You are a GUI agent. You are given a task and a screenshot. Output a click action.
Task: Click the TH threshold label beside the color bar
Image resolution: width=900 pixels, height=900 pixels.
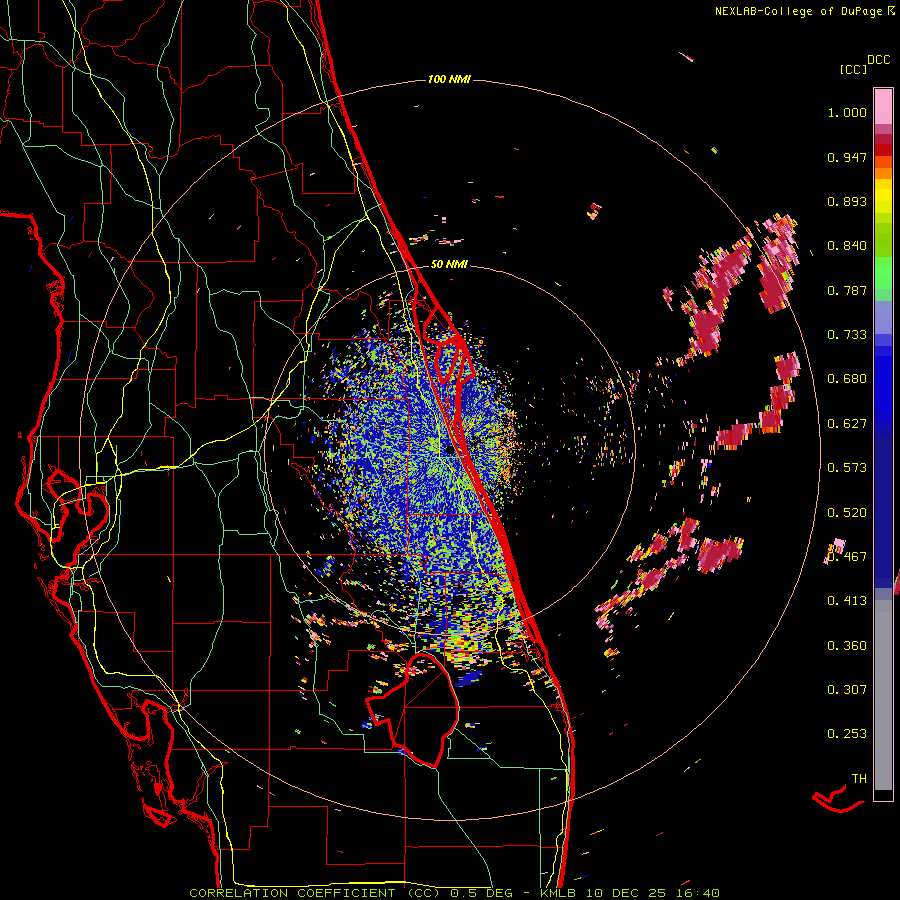point(859,779)
